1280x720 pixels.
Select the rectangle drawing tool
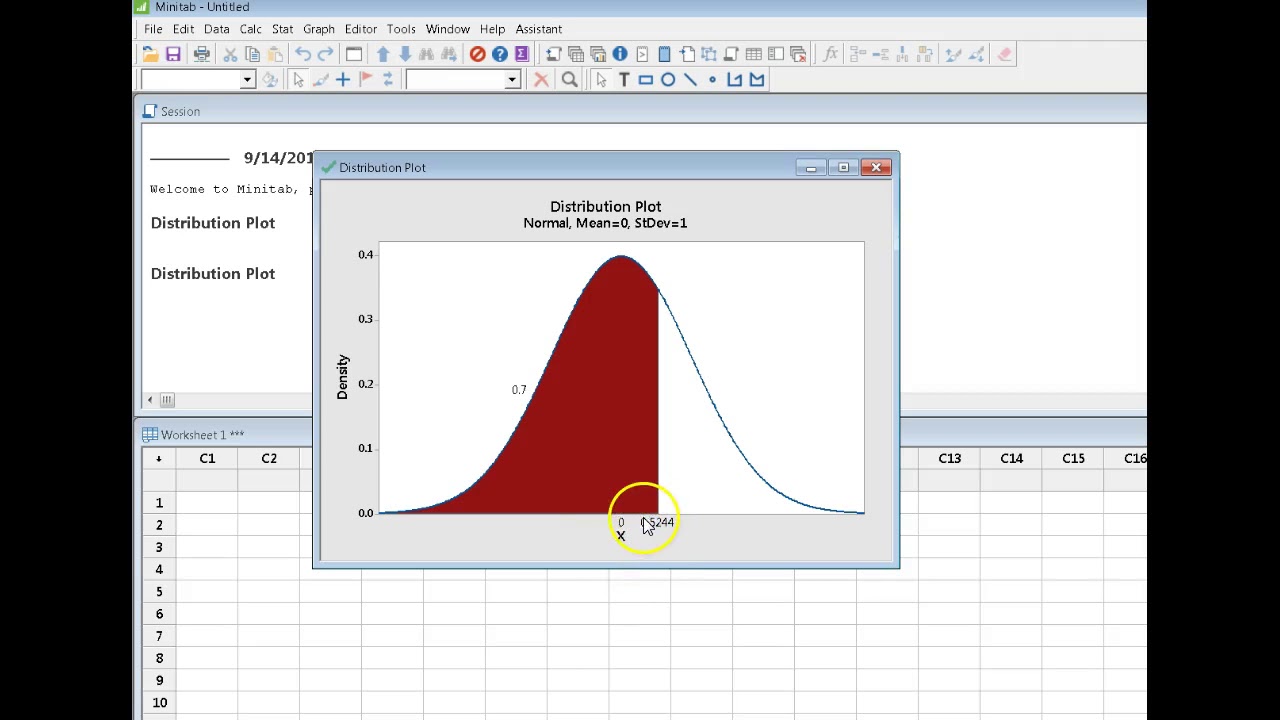click(x=646, y=80)
